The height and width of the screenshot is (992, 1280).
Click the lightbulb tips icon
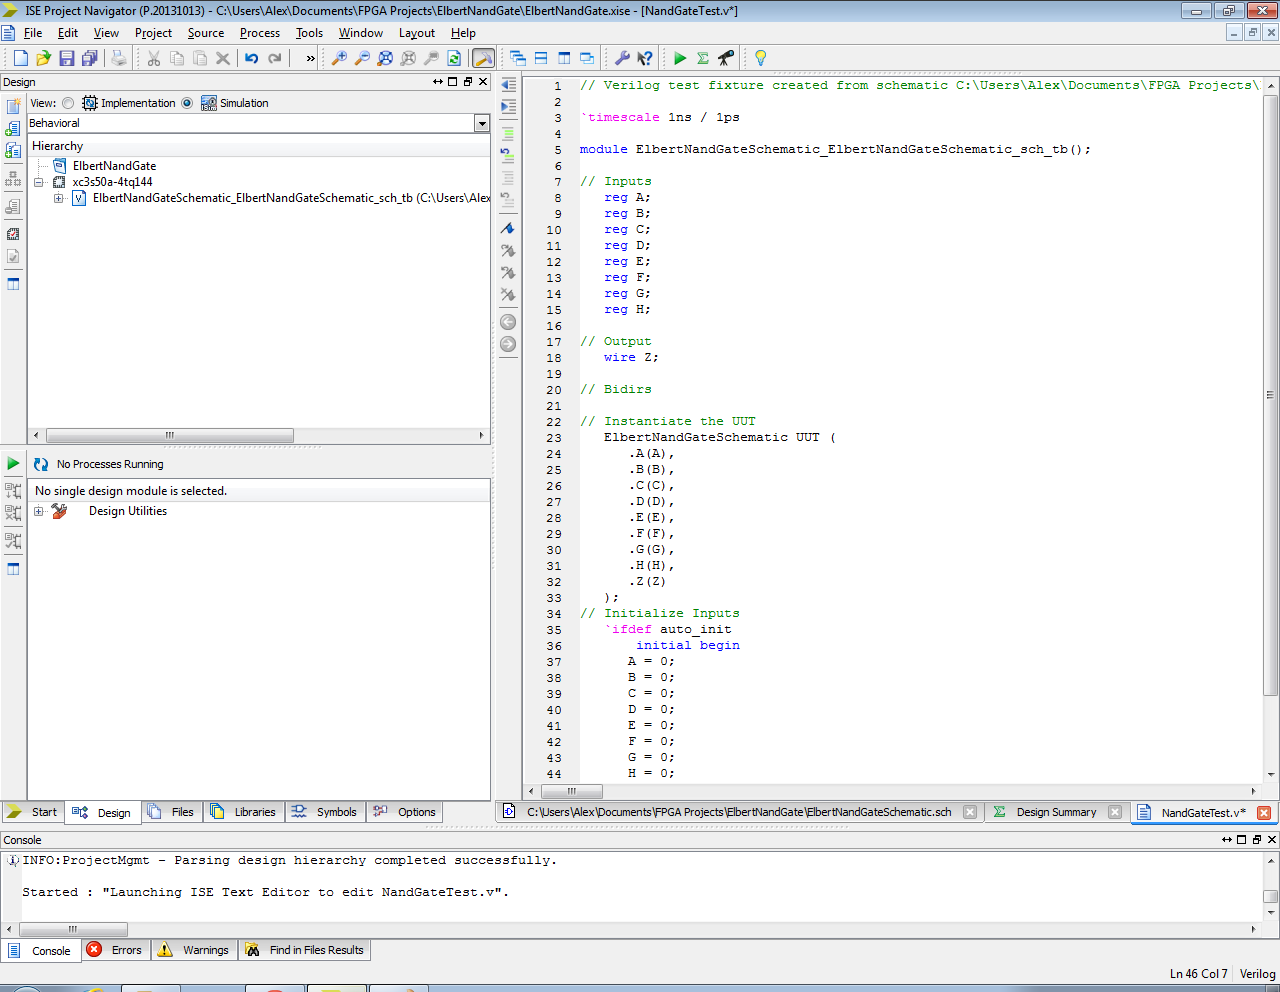[x=760, y=58]
